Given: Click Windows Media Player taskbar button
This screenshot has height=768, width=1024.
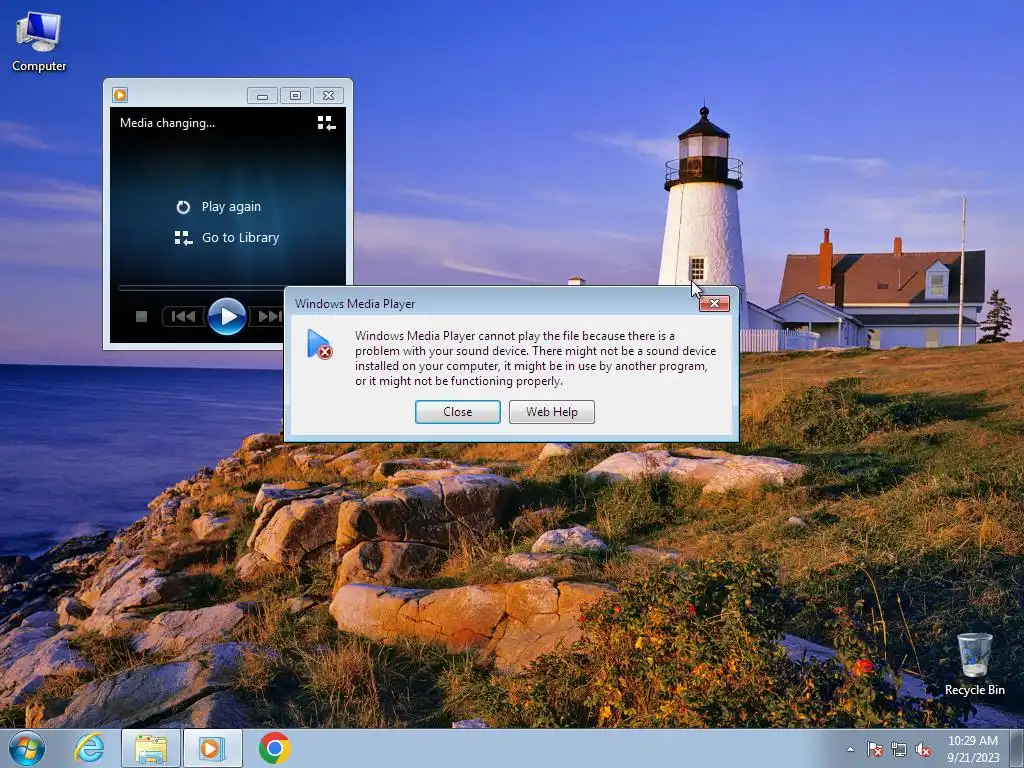Looking at the screenshot, I should [x=213, y=748].
